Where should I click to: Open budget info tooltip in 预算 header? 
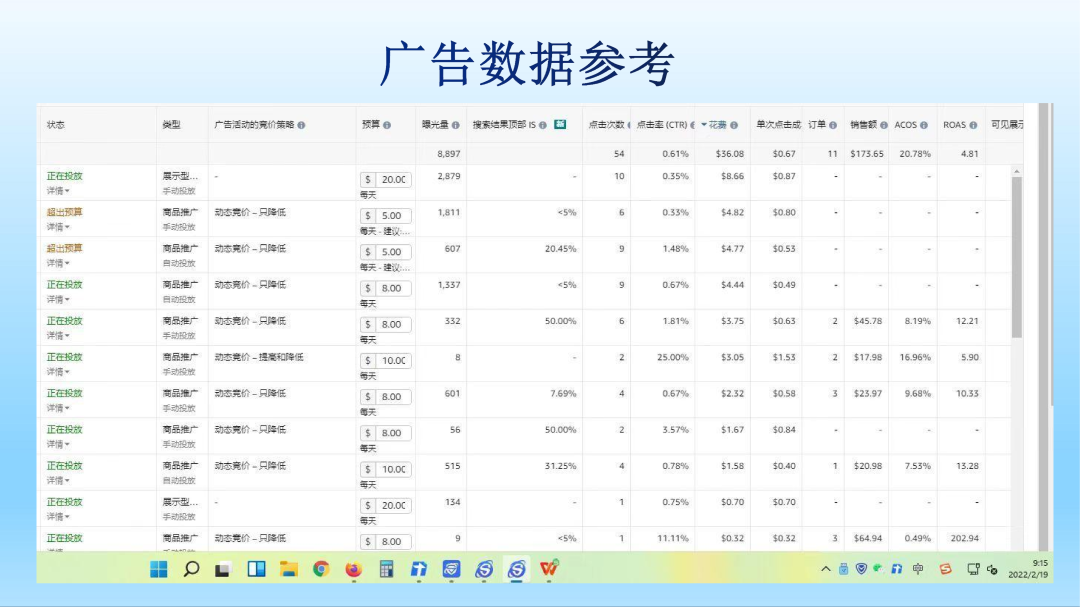coord(387,124)
